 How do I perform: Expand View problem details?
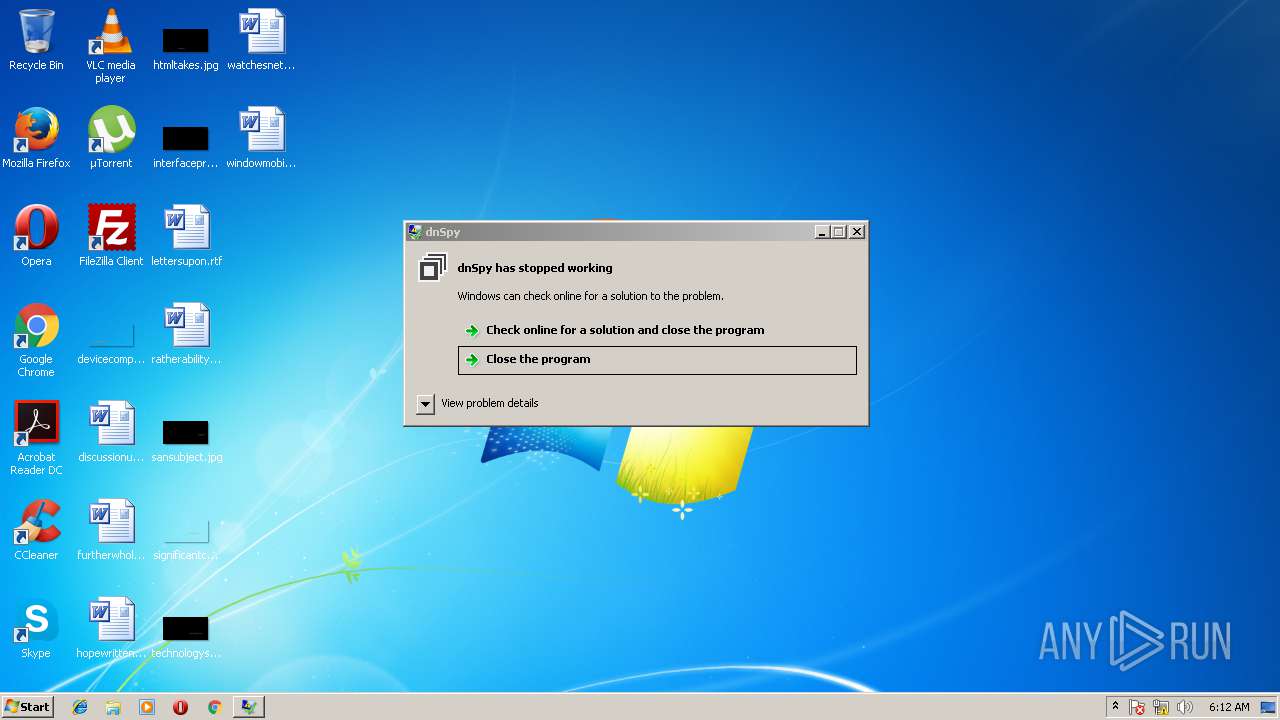click(x=425, y=403)
